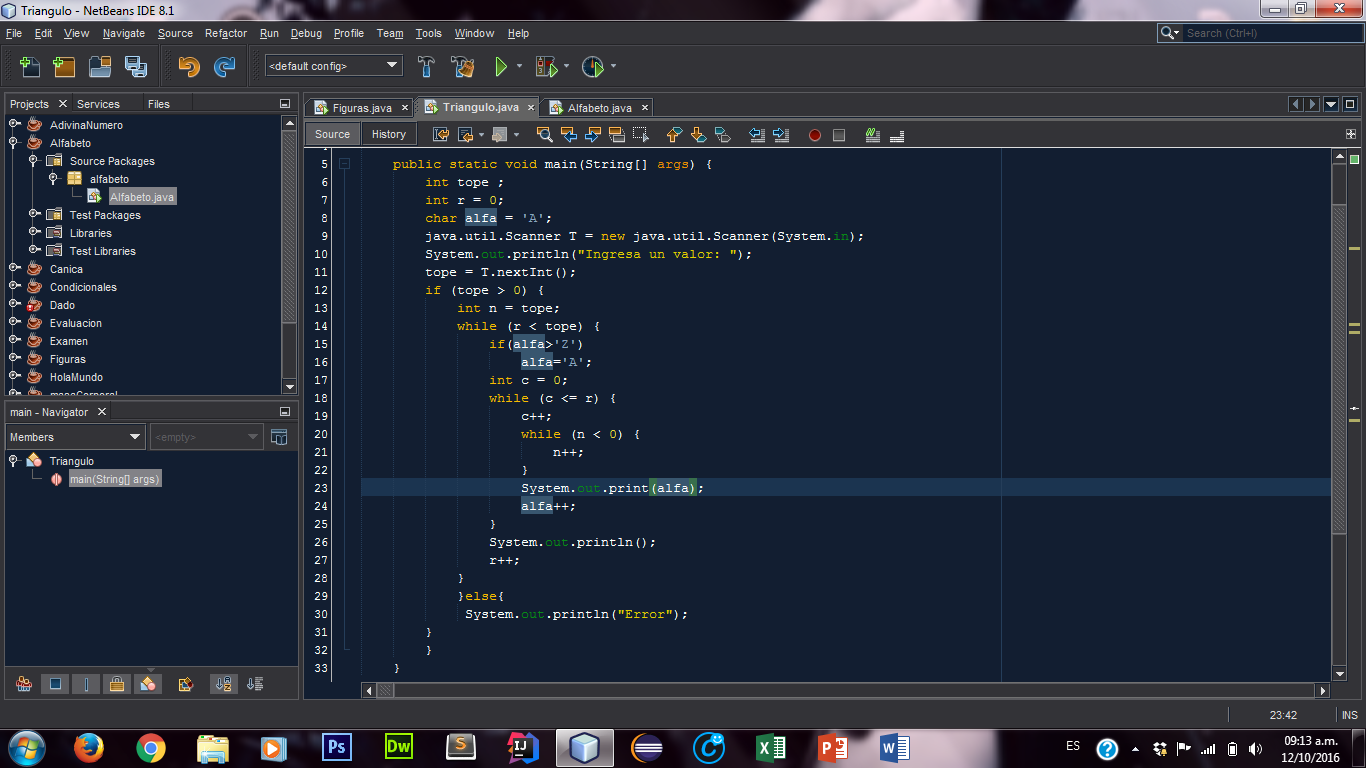Undo the last edit in toolbar
The image size is (1366, 768).
189,67
